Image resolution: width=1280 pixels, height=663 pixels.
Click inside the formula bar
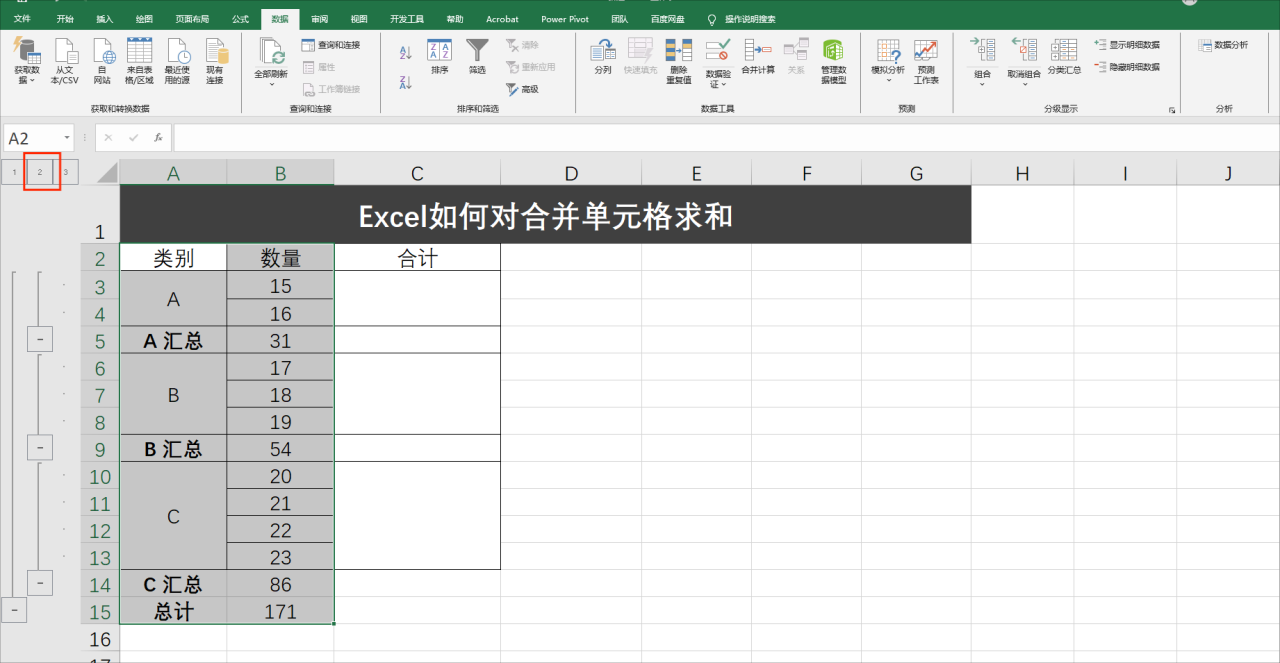pyautogui.click(x=725, y=138)
